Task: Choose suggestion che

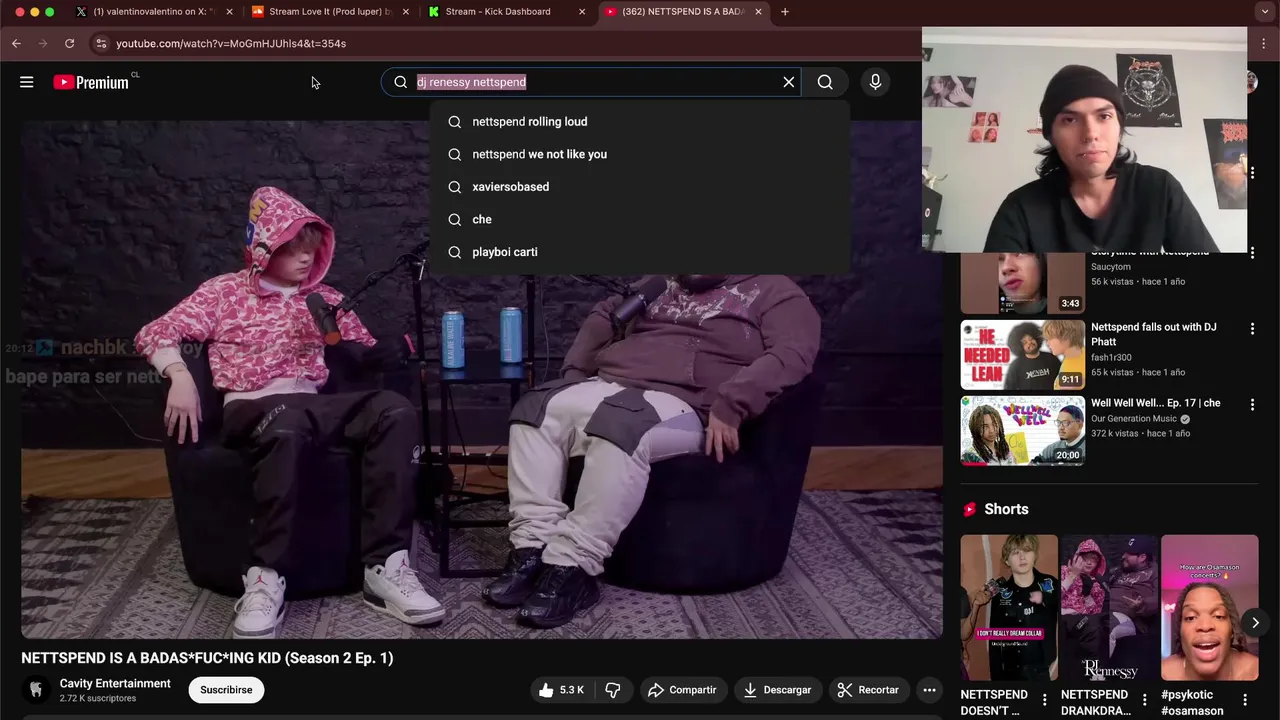Action: point(640,219)
